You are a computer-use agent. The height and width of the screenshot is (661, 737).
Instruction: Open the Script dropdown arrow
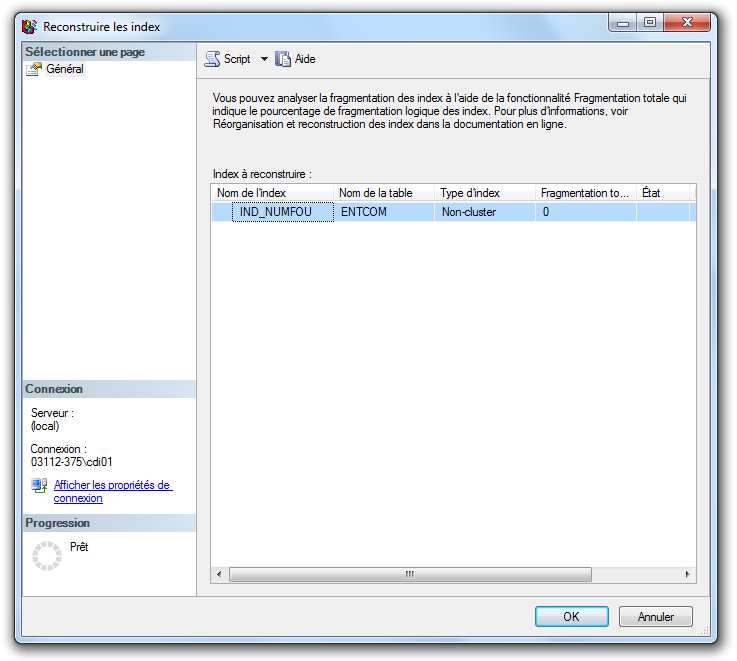pyautogui.click(x=264, y=59)
